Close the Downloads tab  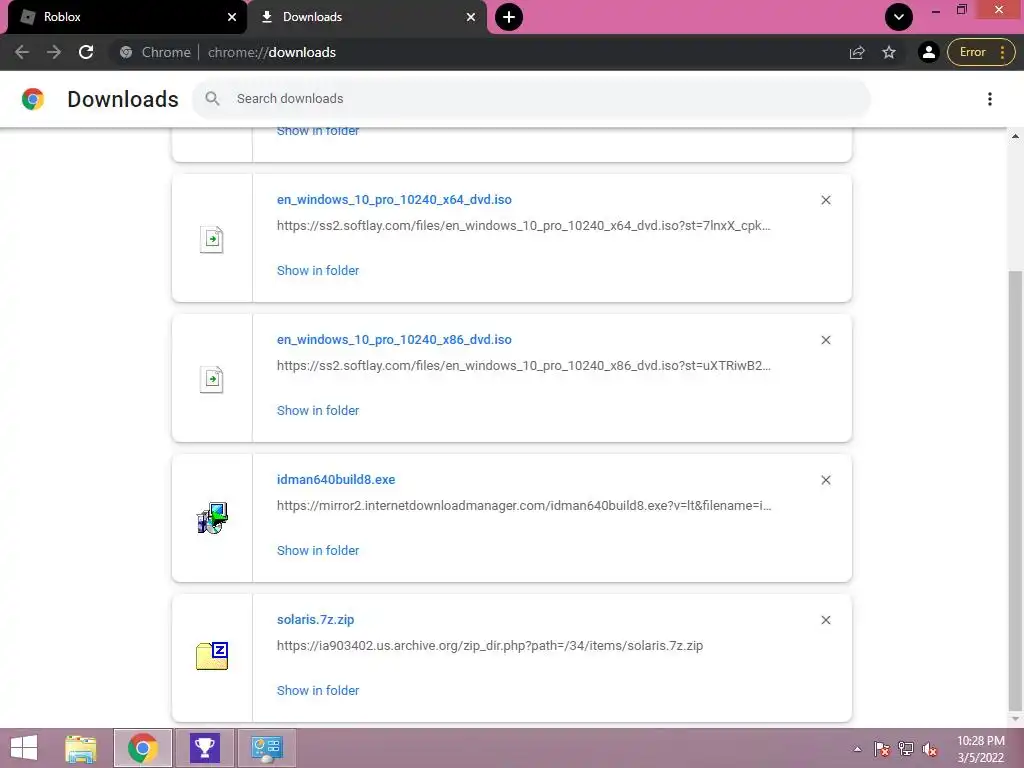(x=471, y=17)
